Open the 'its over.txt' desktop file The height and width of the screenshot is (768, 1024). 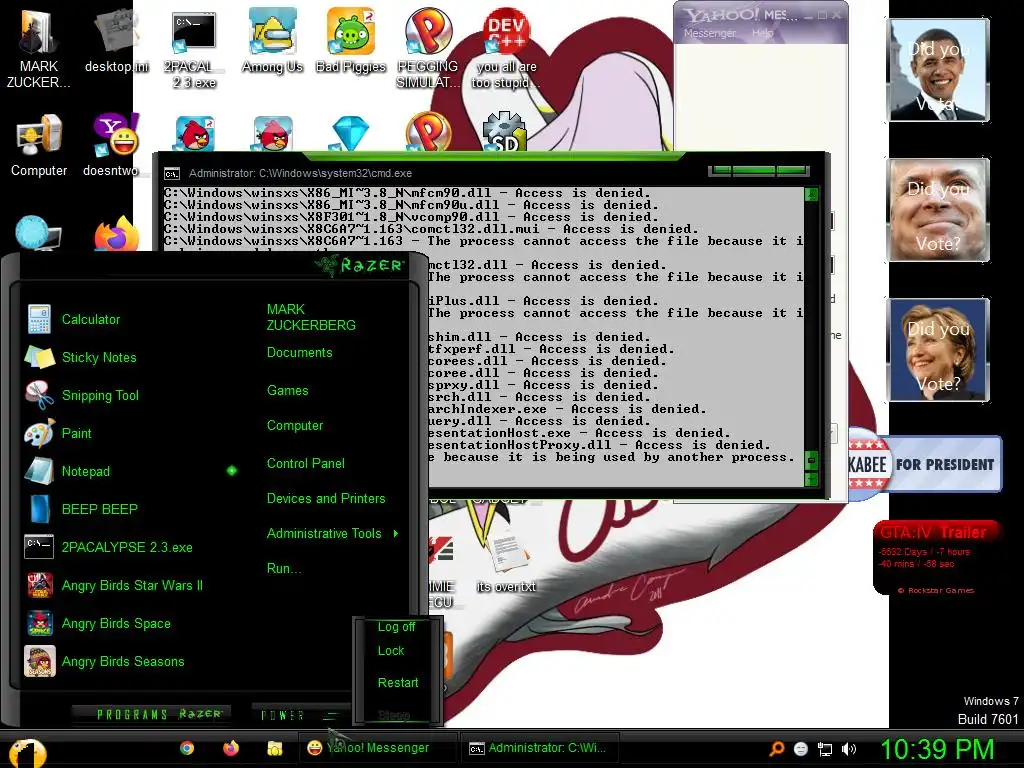[x=506, y=563]
